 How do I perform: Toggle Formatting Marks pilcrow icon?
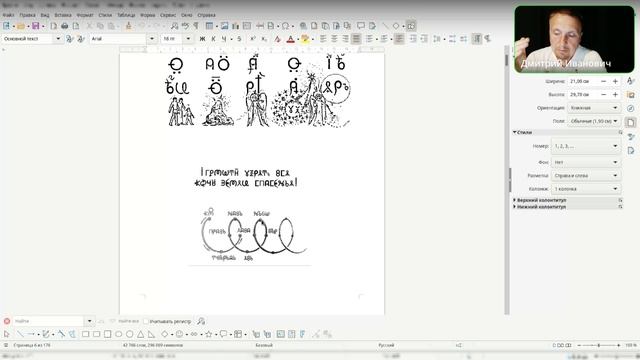tap(196, 26)
